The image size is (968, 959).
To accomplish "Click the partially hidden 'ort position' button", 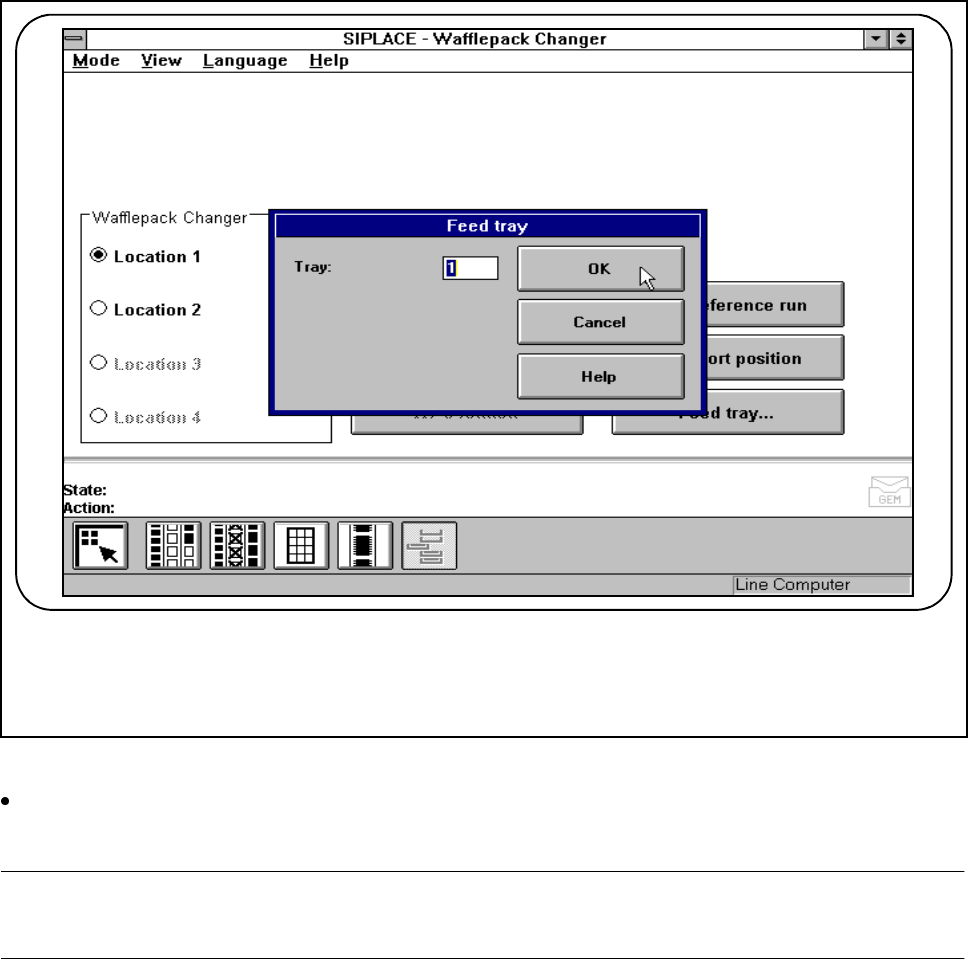I will tap(775, 358).
